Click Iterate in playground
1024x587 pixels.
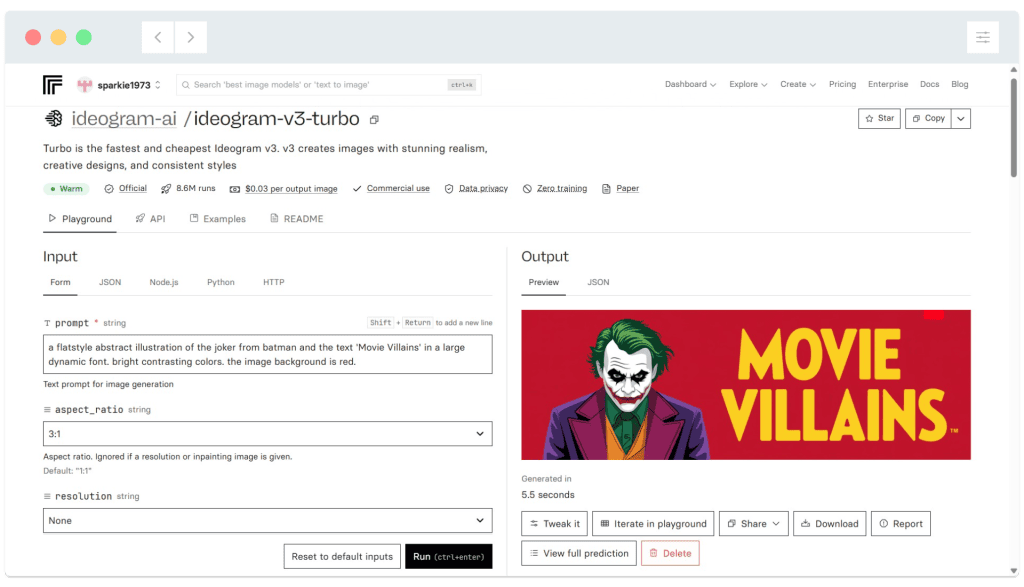[x=653, y=524]
